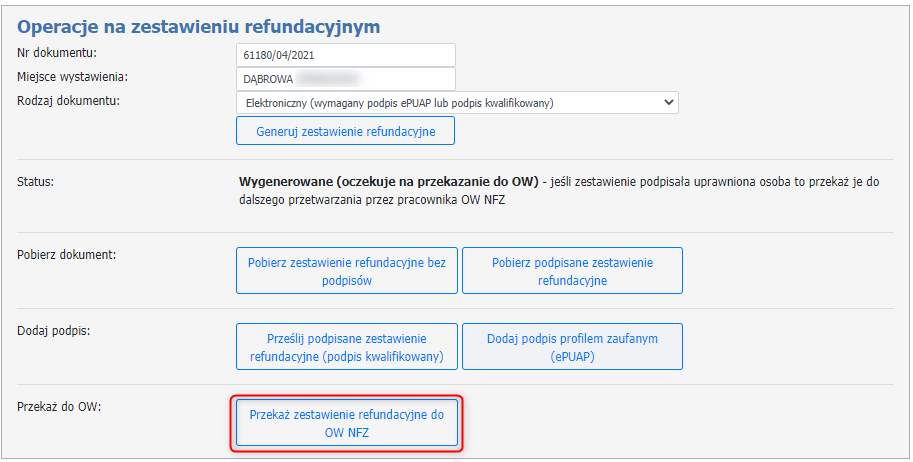Focus the Miejsce wystawienia text field
Screen dimensions: 913x462
[345, 79]
